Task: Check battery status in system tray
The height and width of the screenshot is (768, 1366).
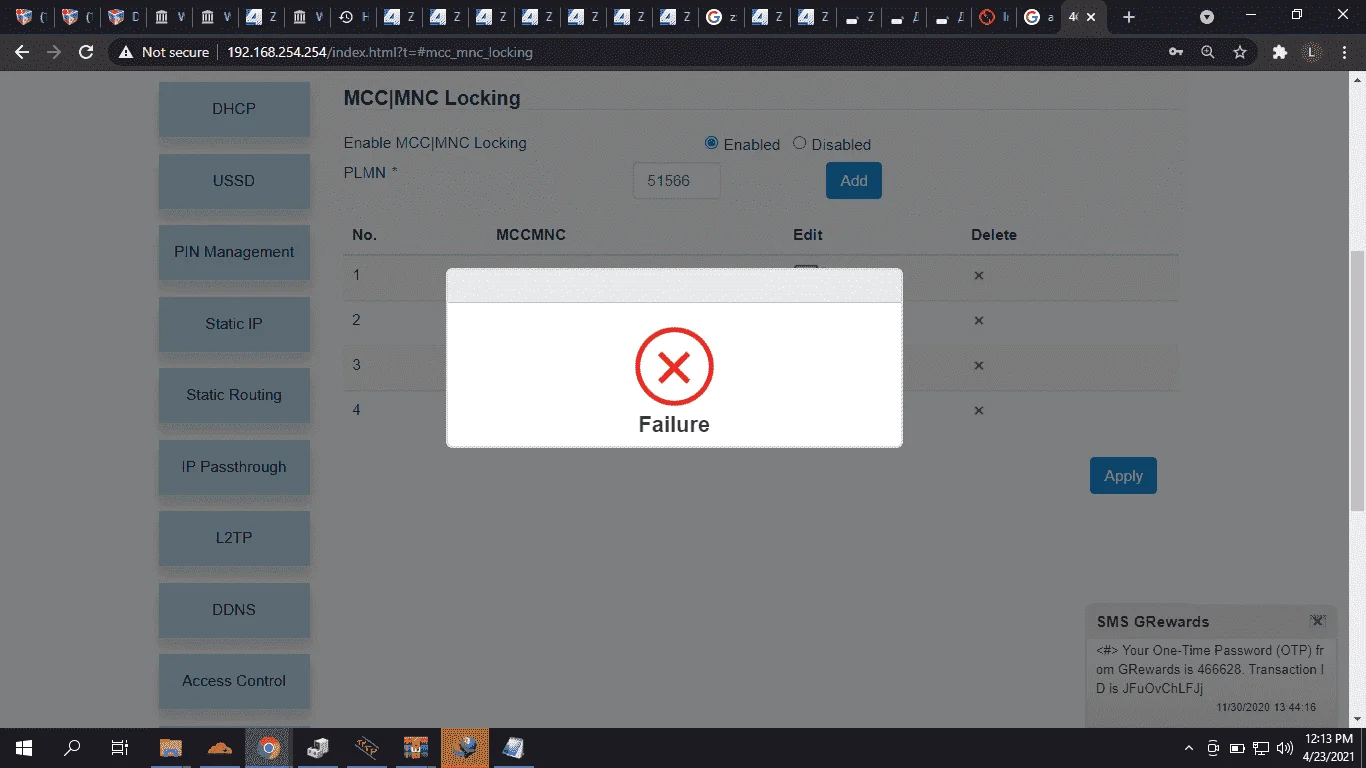Action: point(1237,748)
